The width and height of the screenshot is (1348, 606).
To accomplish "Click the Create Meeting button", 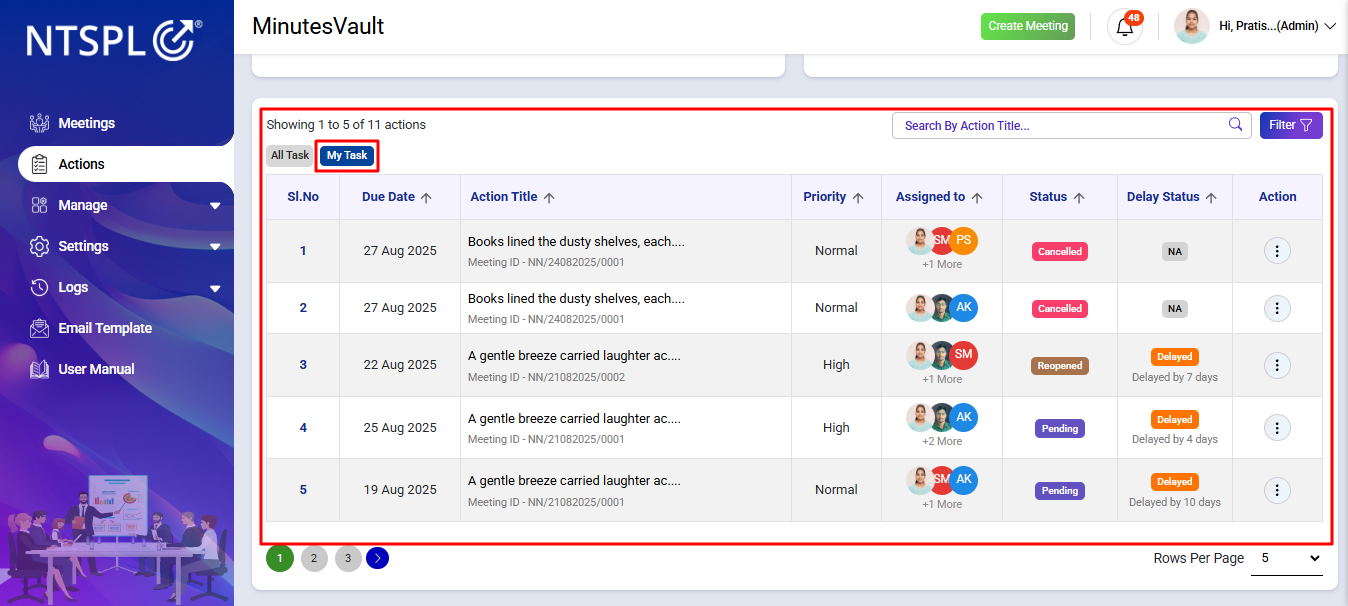I will coord(1028,26).
